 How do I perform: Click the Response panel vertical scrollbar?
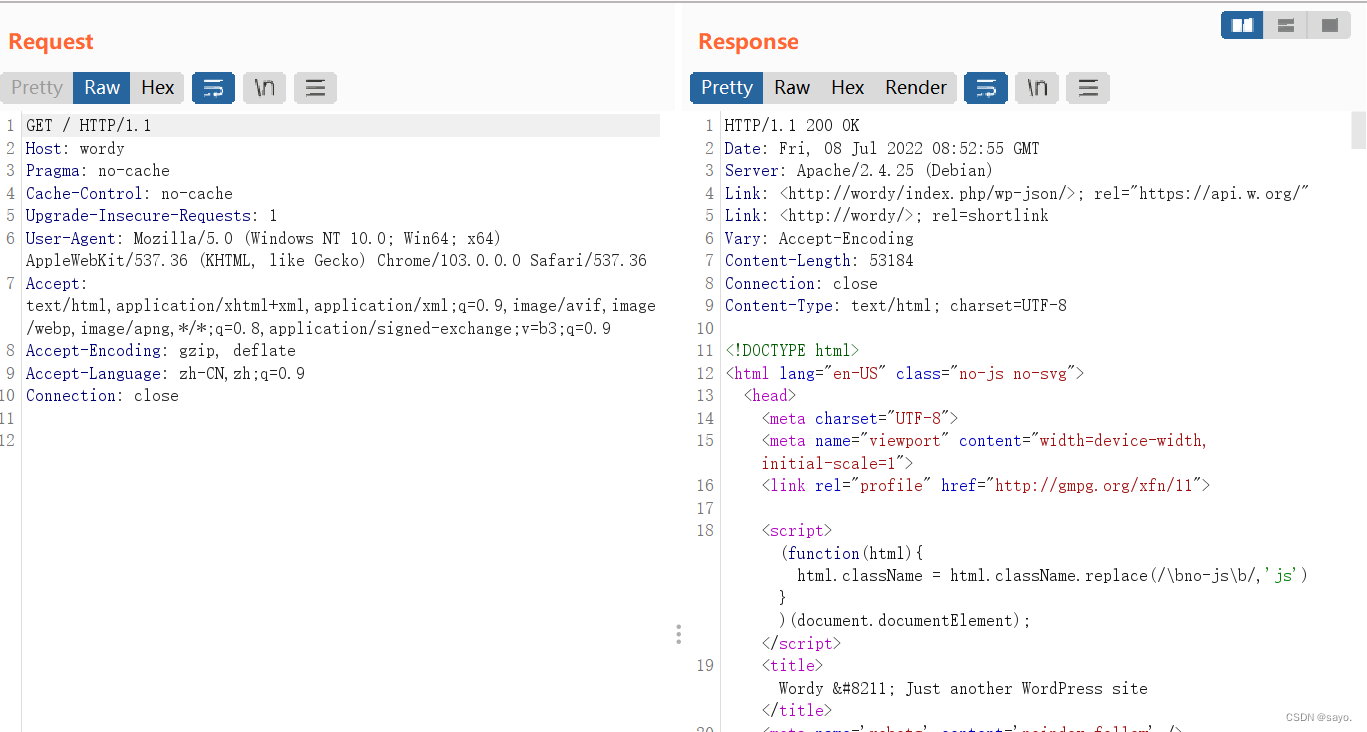pos(1358,130)
